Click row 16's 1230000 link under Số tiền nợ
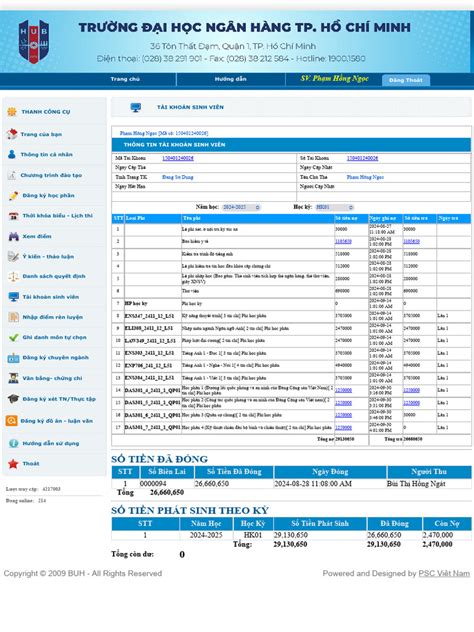Screen dimensions: 474x632 coord(343,415)
